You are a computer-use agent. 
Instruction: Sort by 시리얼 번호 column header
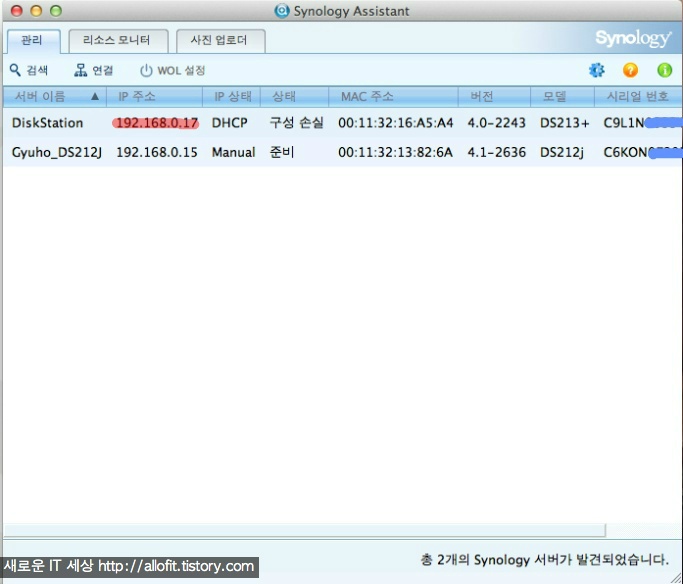638,96
